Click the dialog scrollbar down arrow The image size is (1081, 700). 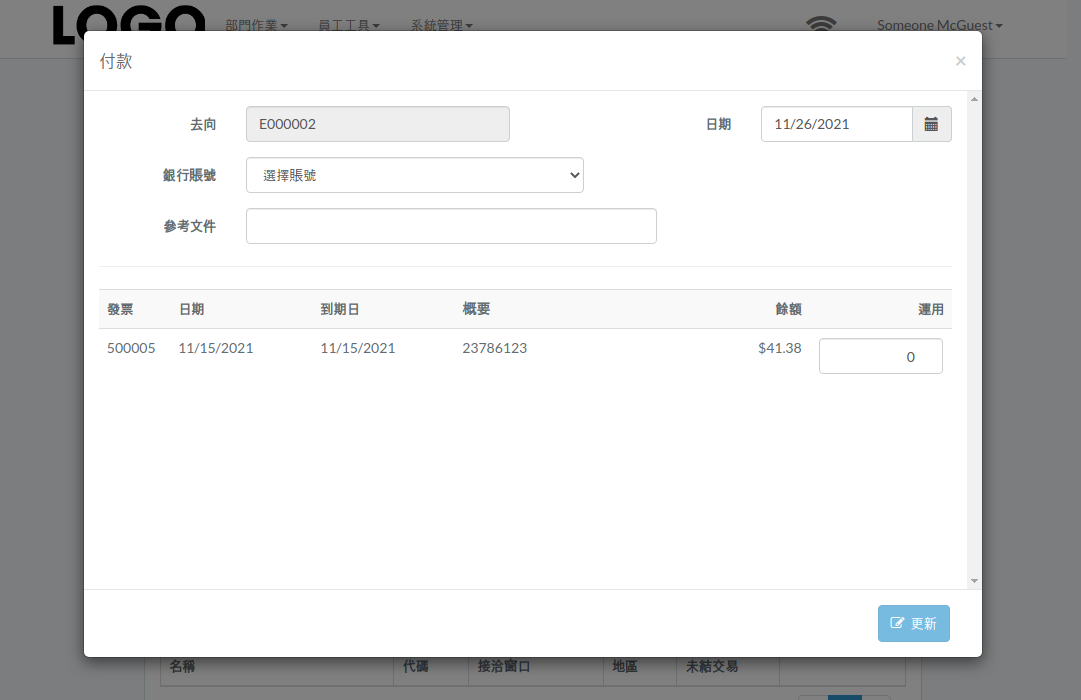pyautogui.click(x=974, y=581)
